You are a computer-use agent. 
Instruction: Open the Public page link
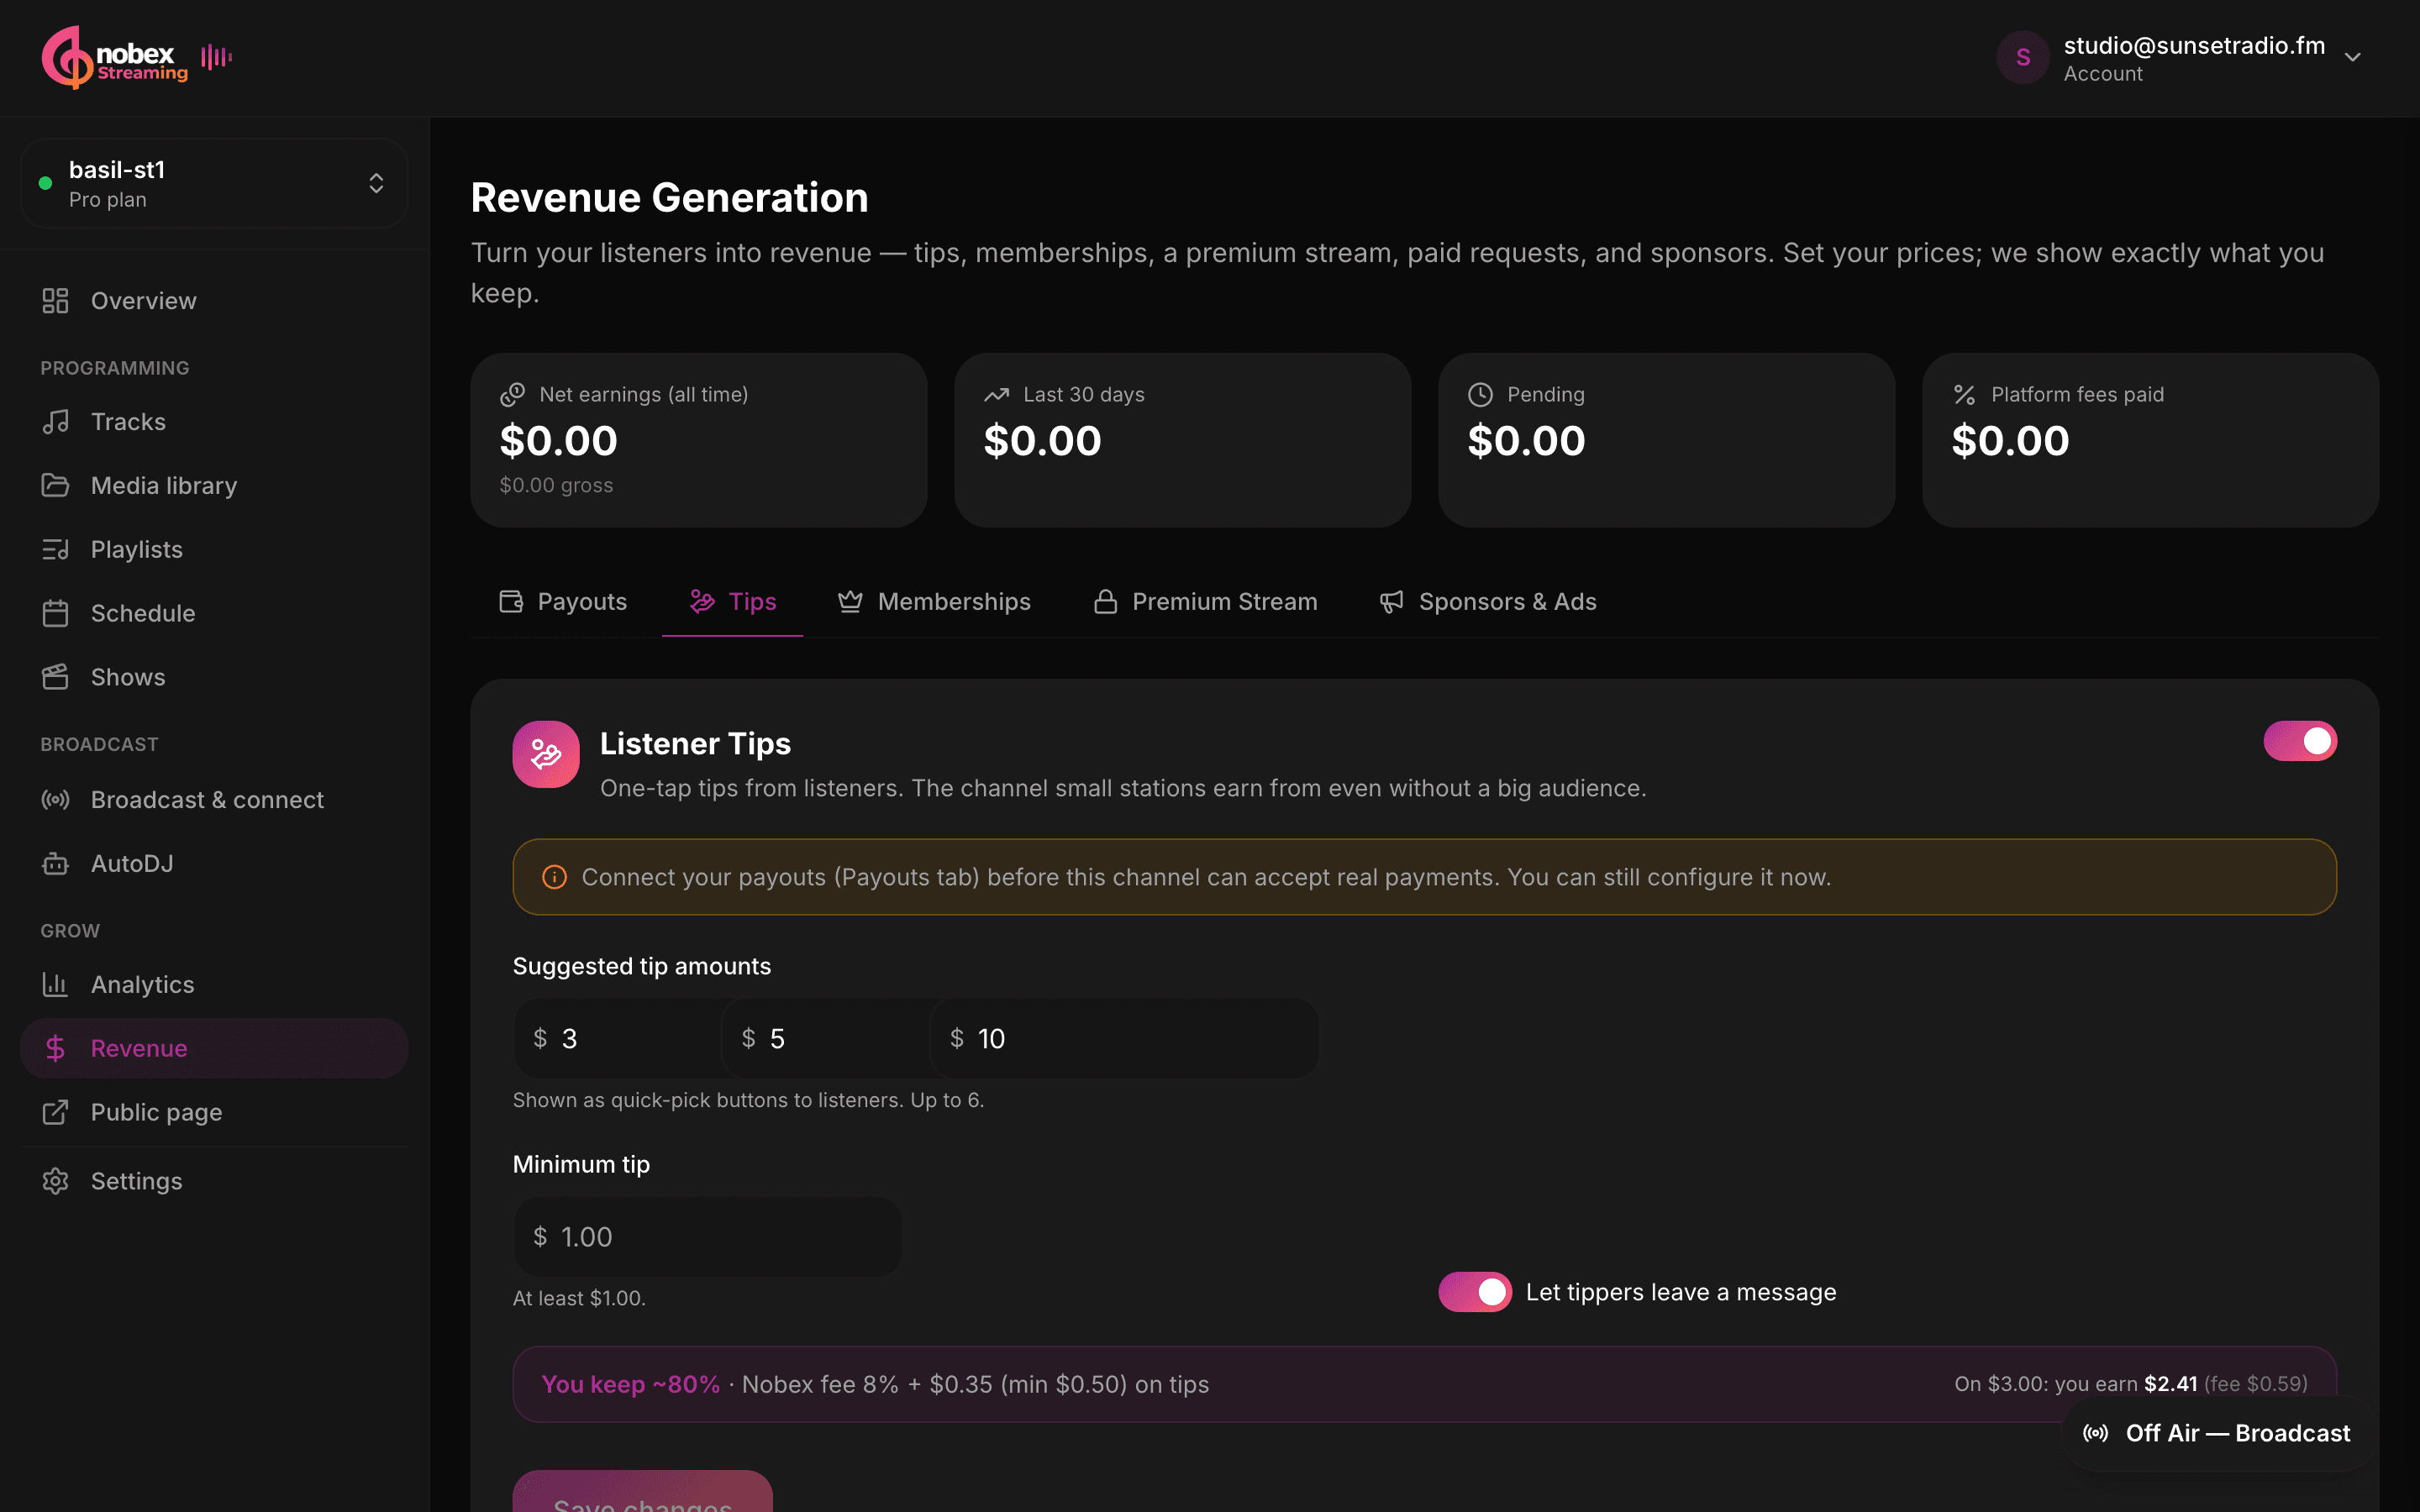tap(214, 1113)
